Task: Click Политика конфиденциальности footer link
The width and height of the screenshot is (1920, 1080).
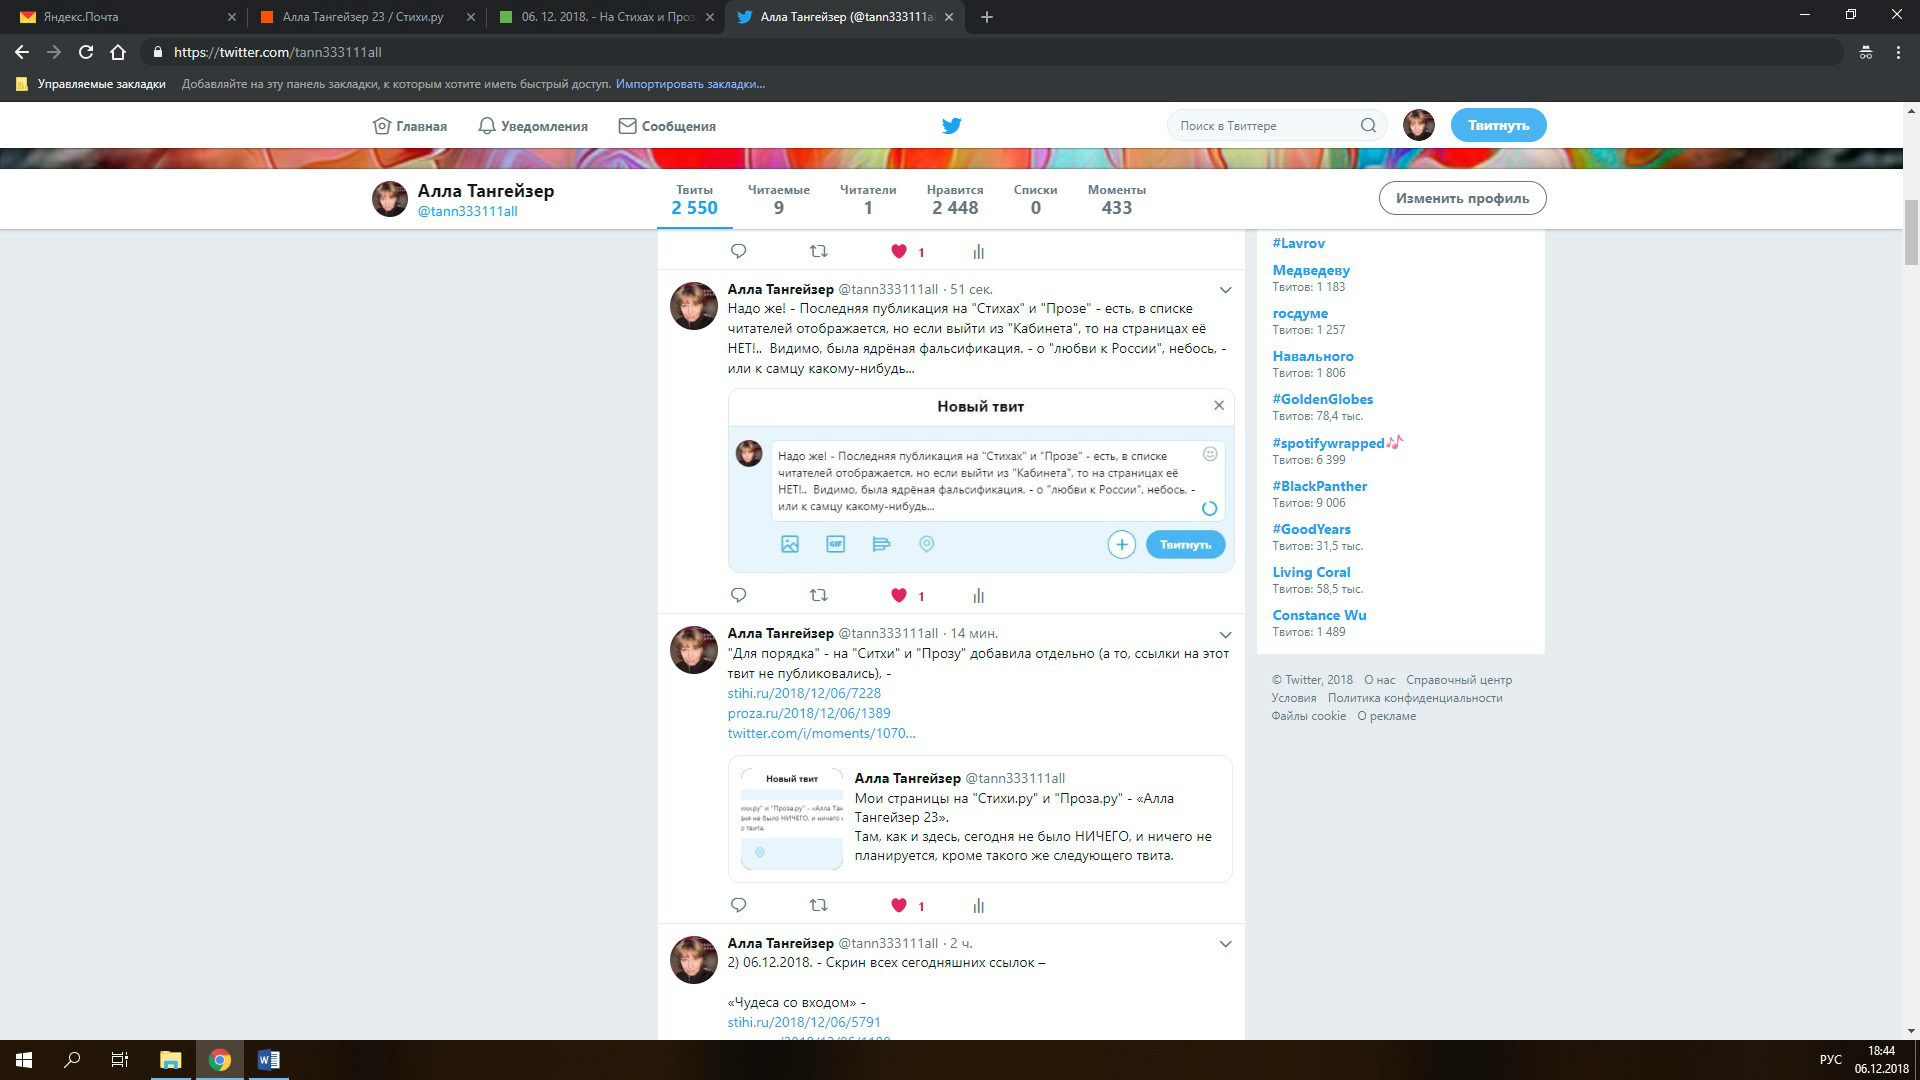Action: pos(1415,698)
